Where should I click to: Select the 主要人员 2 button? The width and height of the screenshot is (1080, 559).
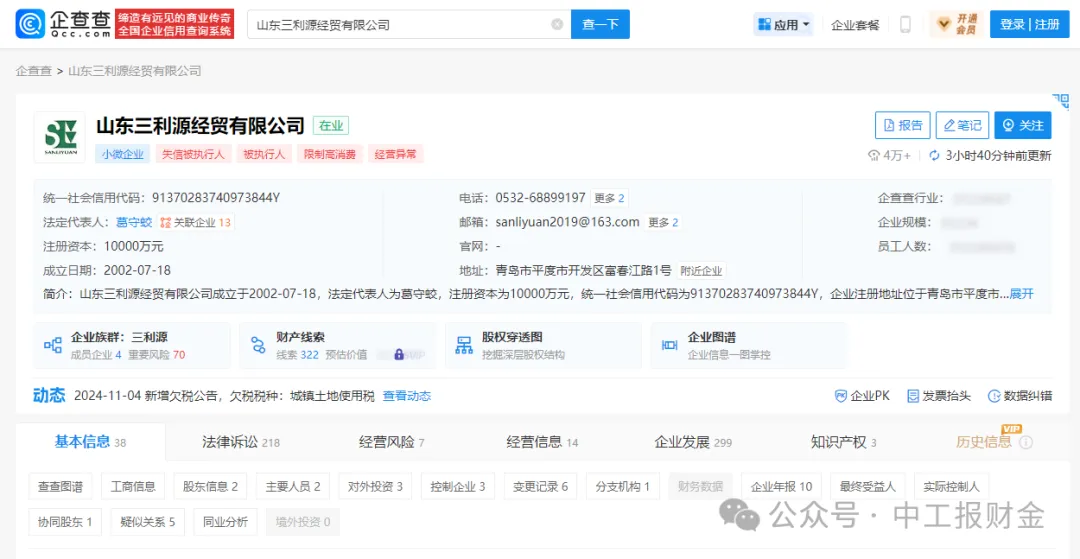293,487
